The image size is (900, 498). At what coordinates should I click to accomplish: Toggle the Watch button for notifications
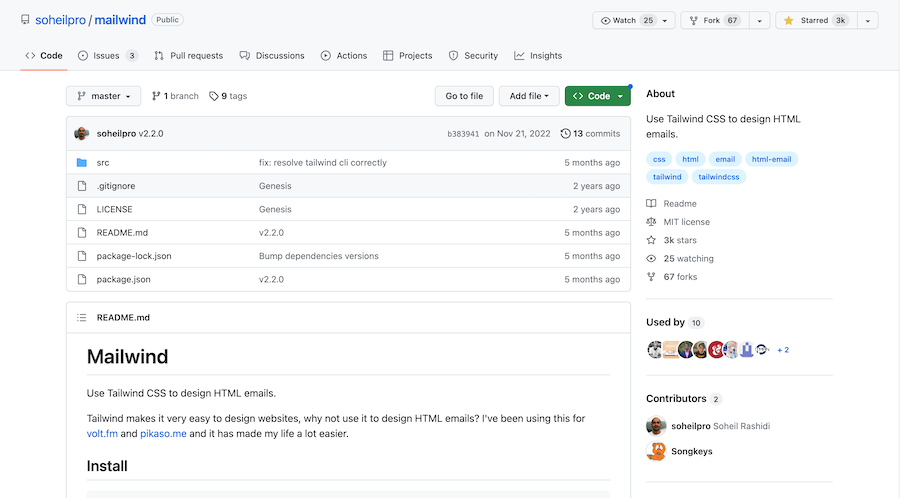click(x=629, y=20)
